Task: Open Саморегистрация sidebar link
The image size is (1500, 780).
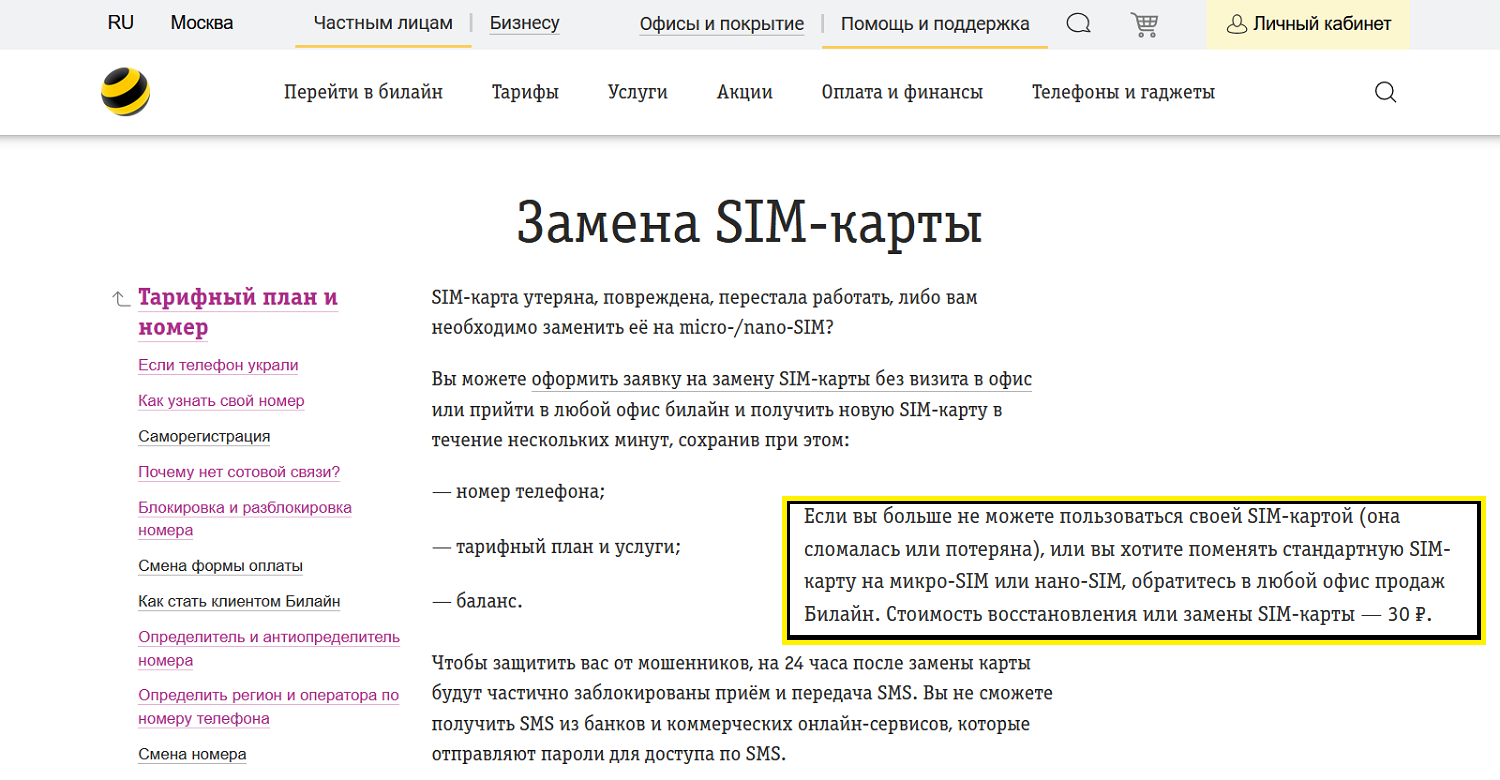Action: 204,436
